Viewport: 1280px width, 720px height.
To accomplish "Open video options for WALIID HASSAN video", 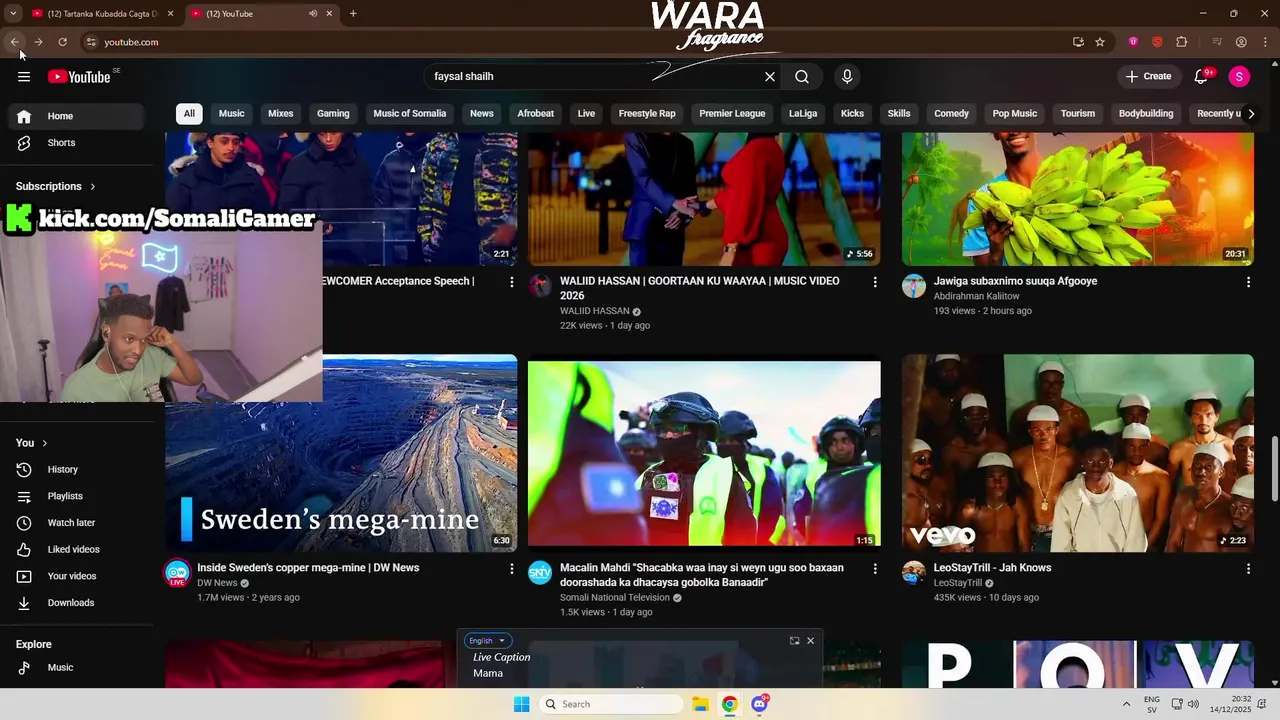I will pos(875,283).
